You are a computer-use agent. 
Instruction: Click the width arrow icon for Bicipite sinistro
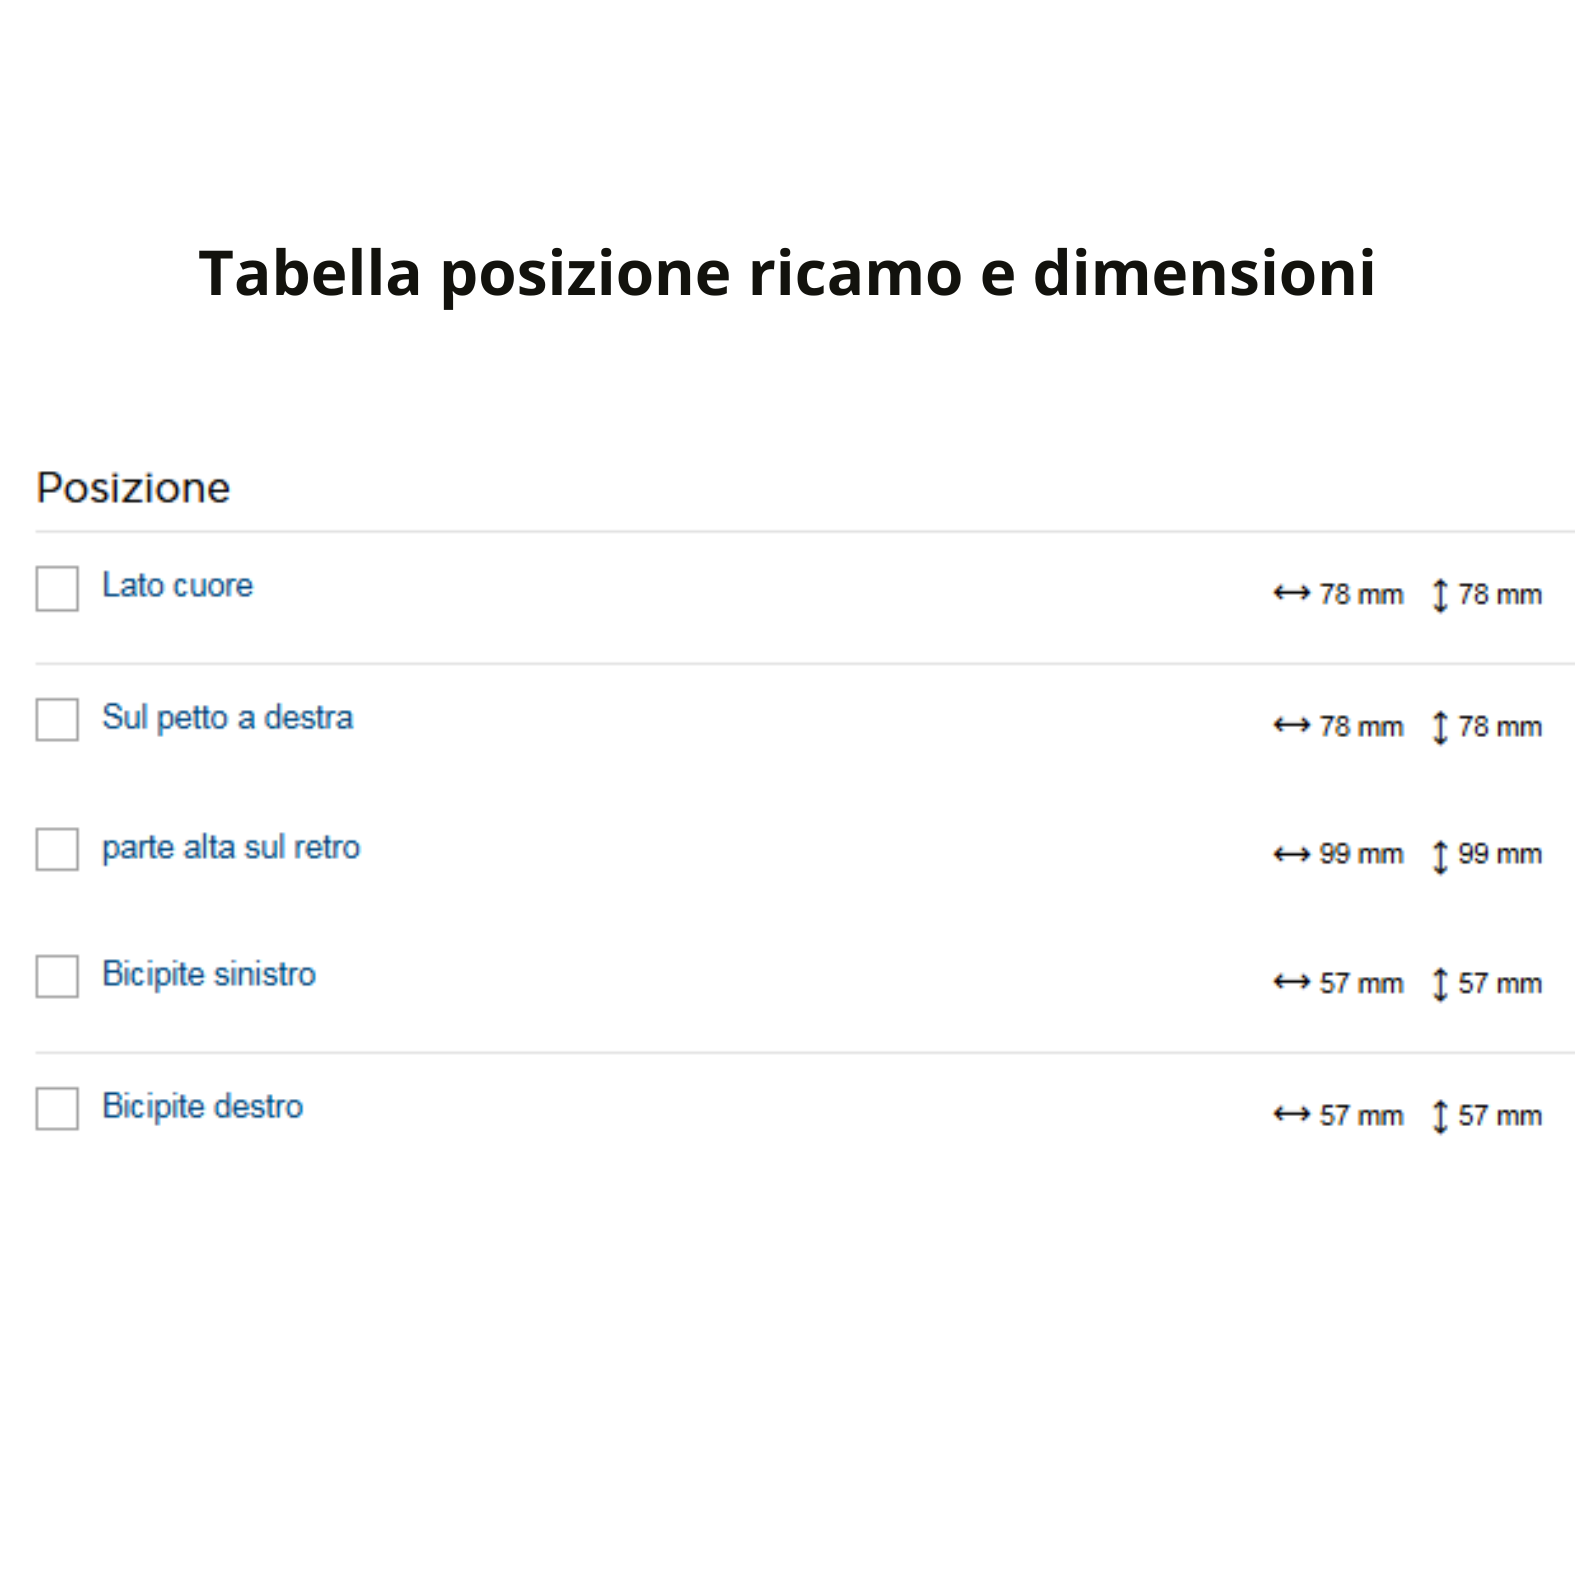pos(1291,983)
